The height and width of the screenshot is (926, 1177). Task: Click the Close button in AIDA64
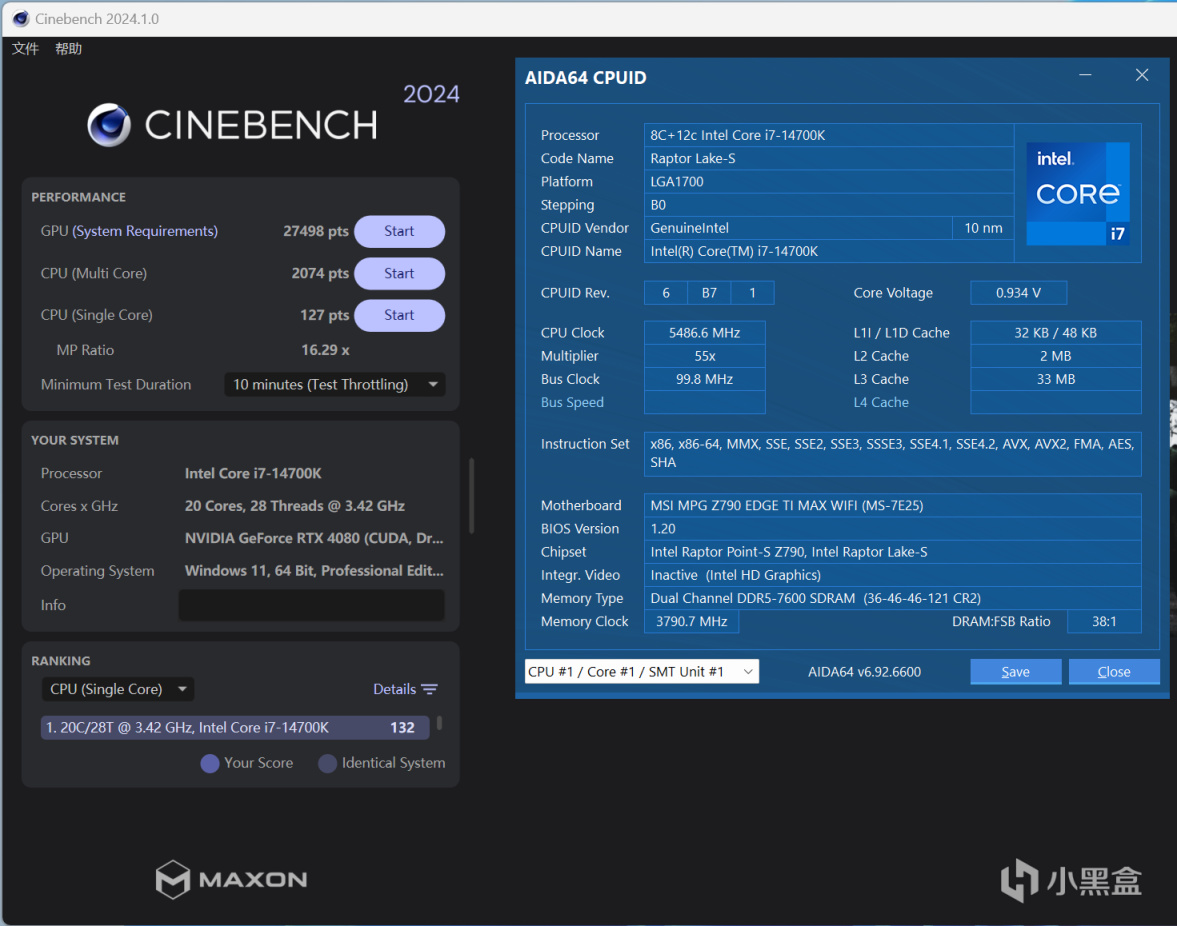(x=1114, y=672)
